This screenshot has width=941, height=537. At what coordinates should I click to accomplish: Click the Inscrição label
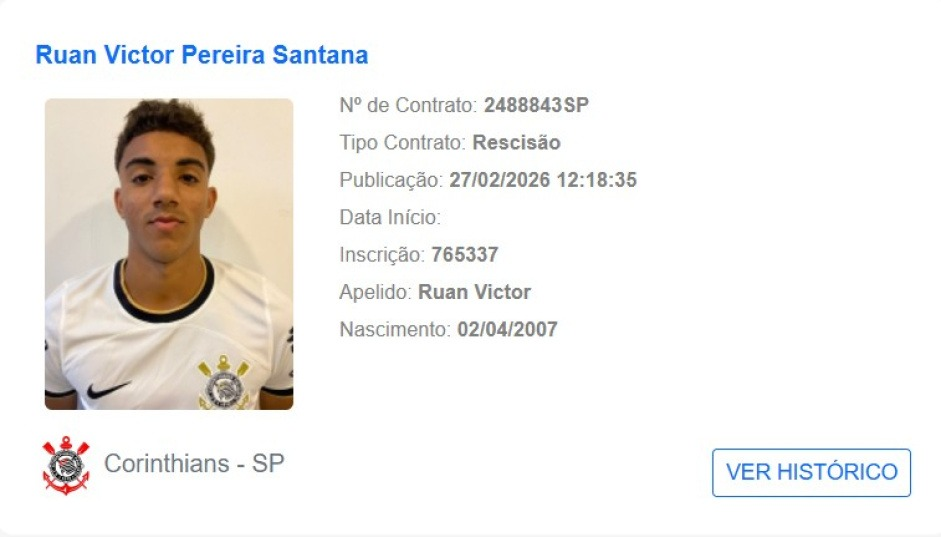click(x=382, y=254)
